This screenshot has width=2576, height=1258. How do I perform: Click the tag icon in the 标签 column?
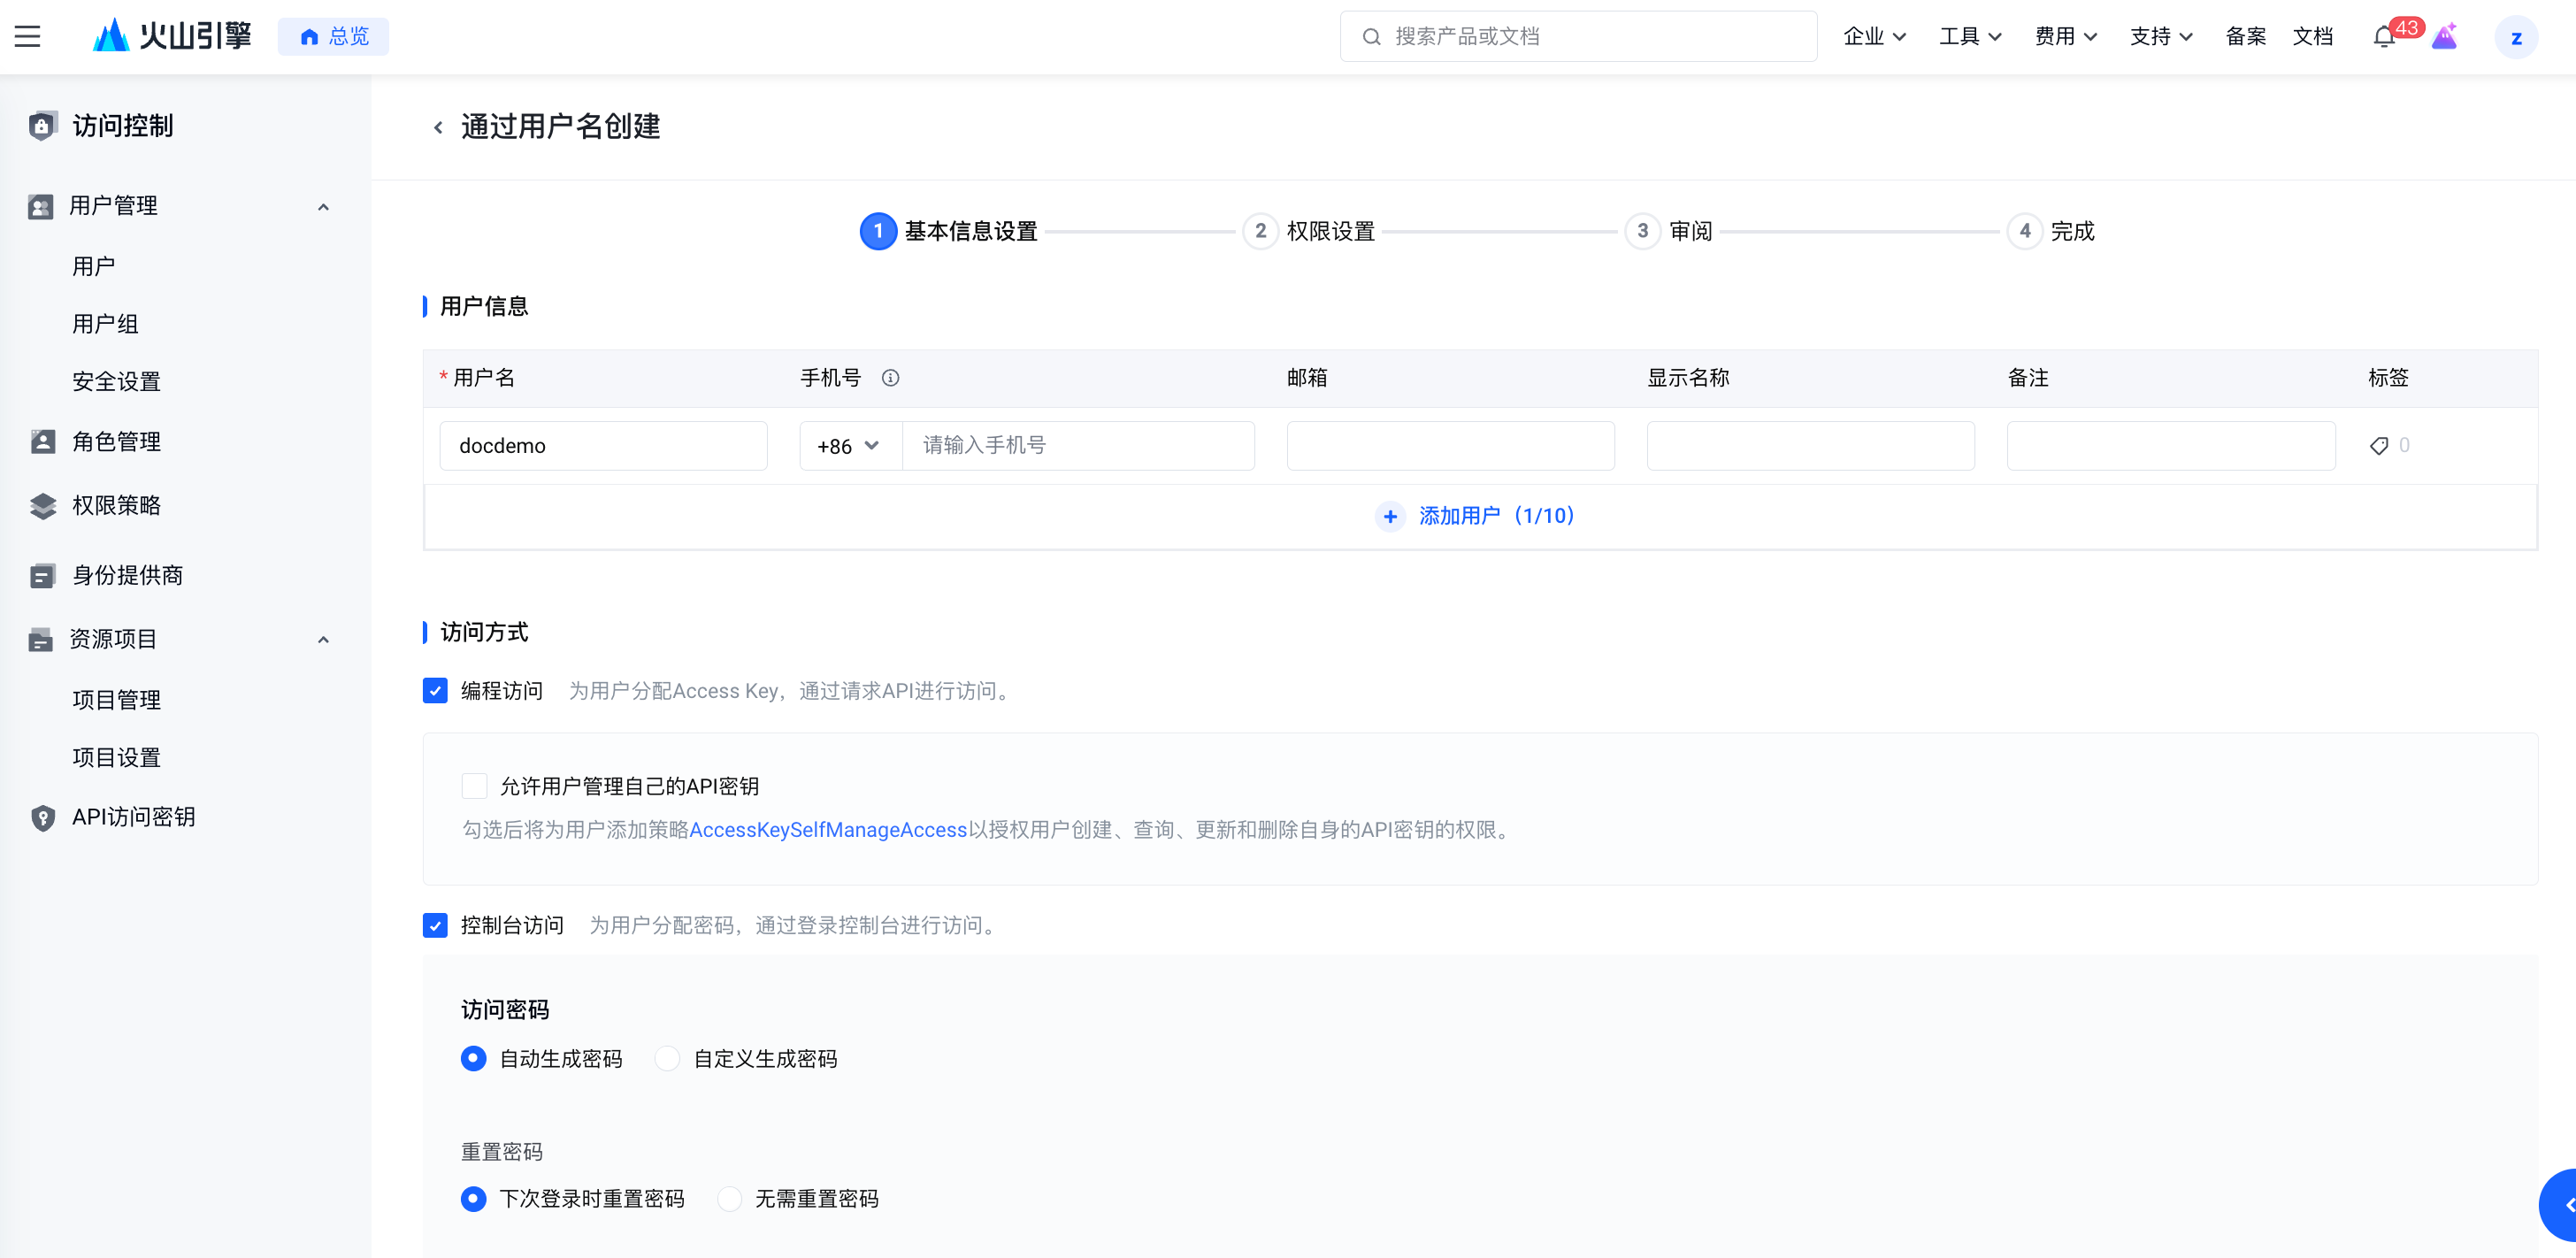[x=2379, y=445]
